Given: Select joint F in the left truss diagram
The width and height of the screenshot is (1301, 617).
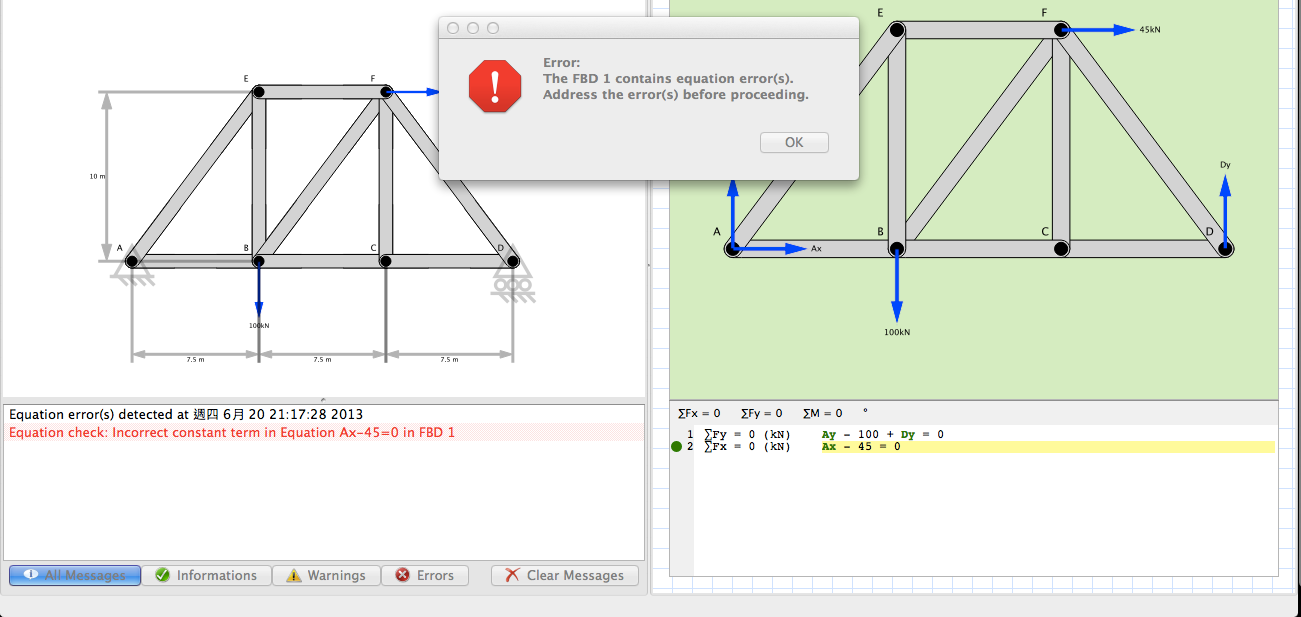Looking at the screenshot, I should coord(386,93).
